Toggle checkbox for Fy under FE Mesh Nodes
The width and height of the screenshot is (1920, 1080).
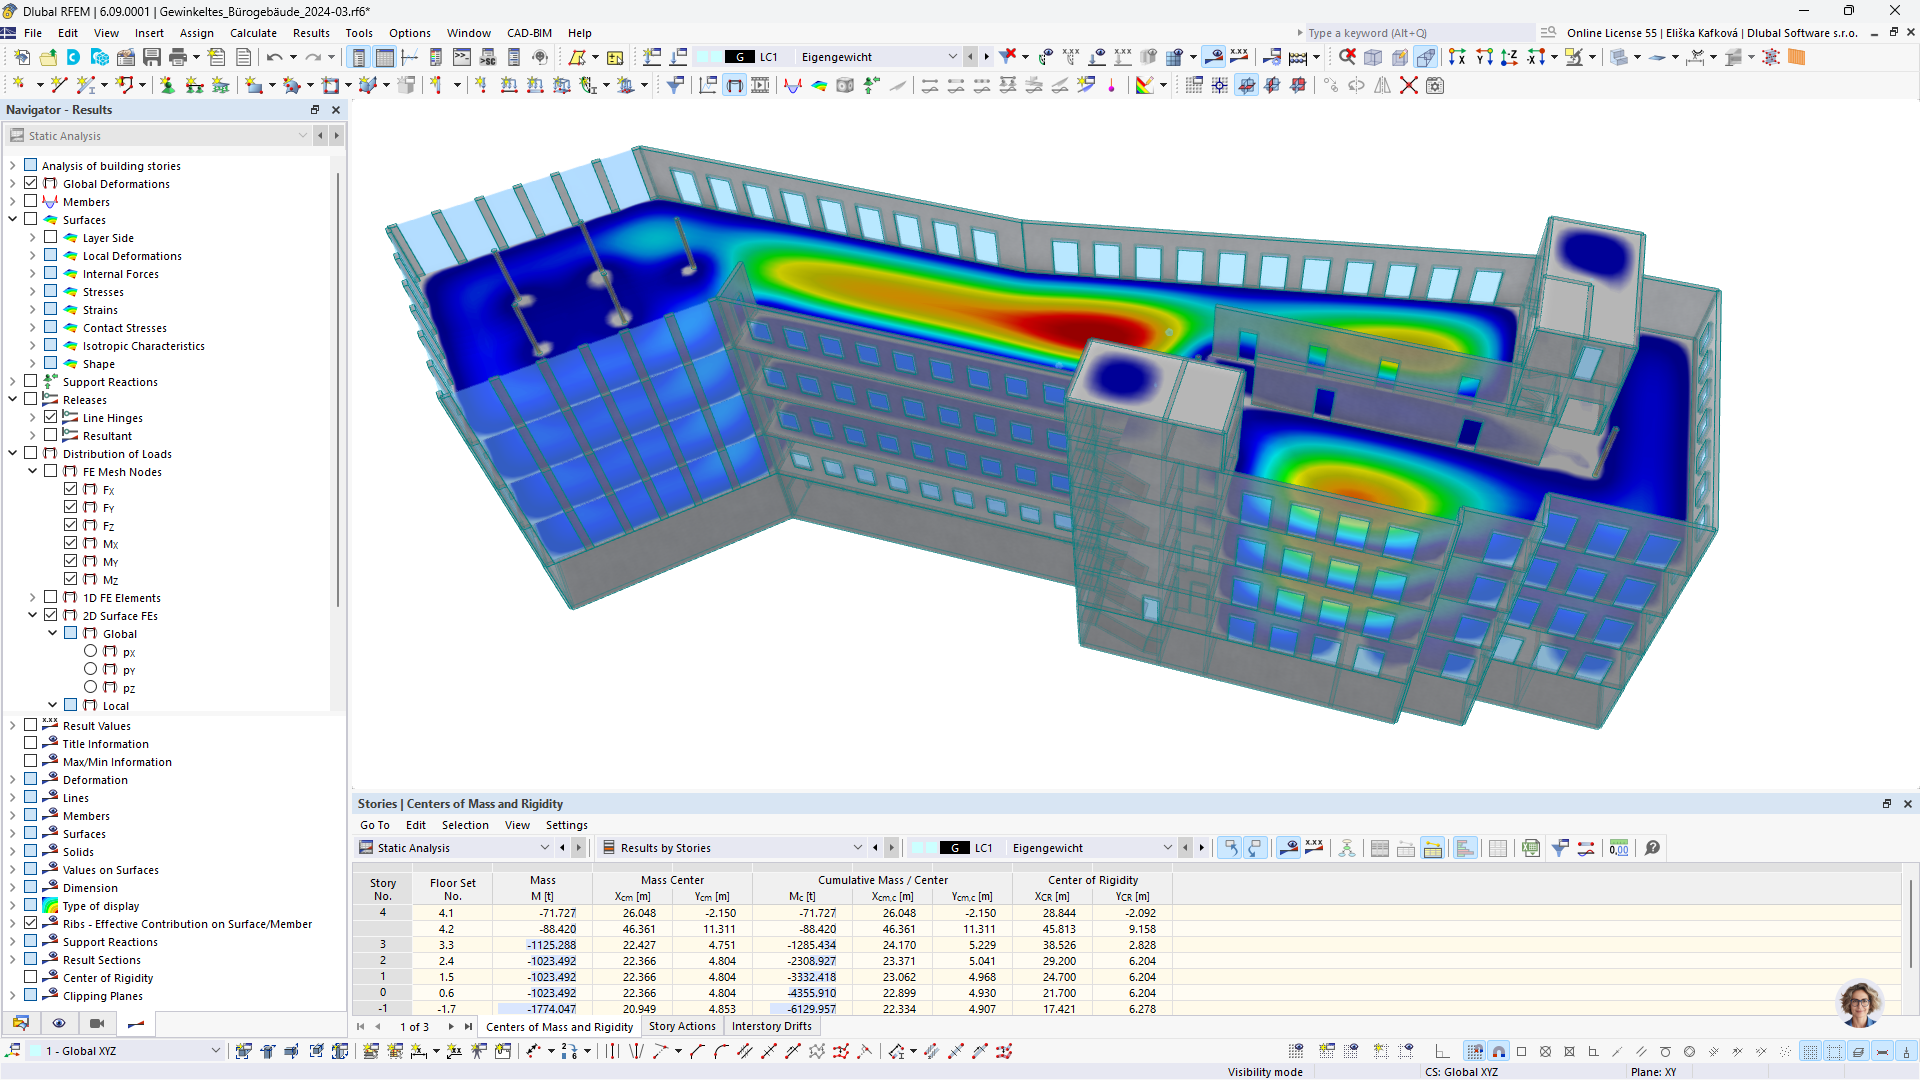pyautogui.click(x=70, y=506)
